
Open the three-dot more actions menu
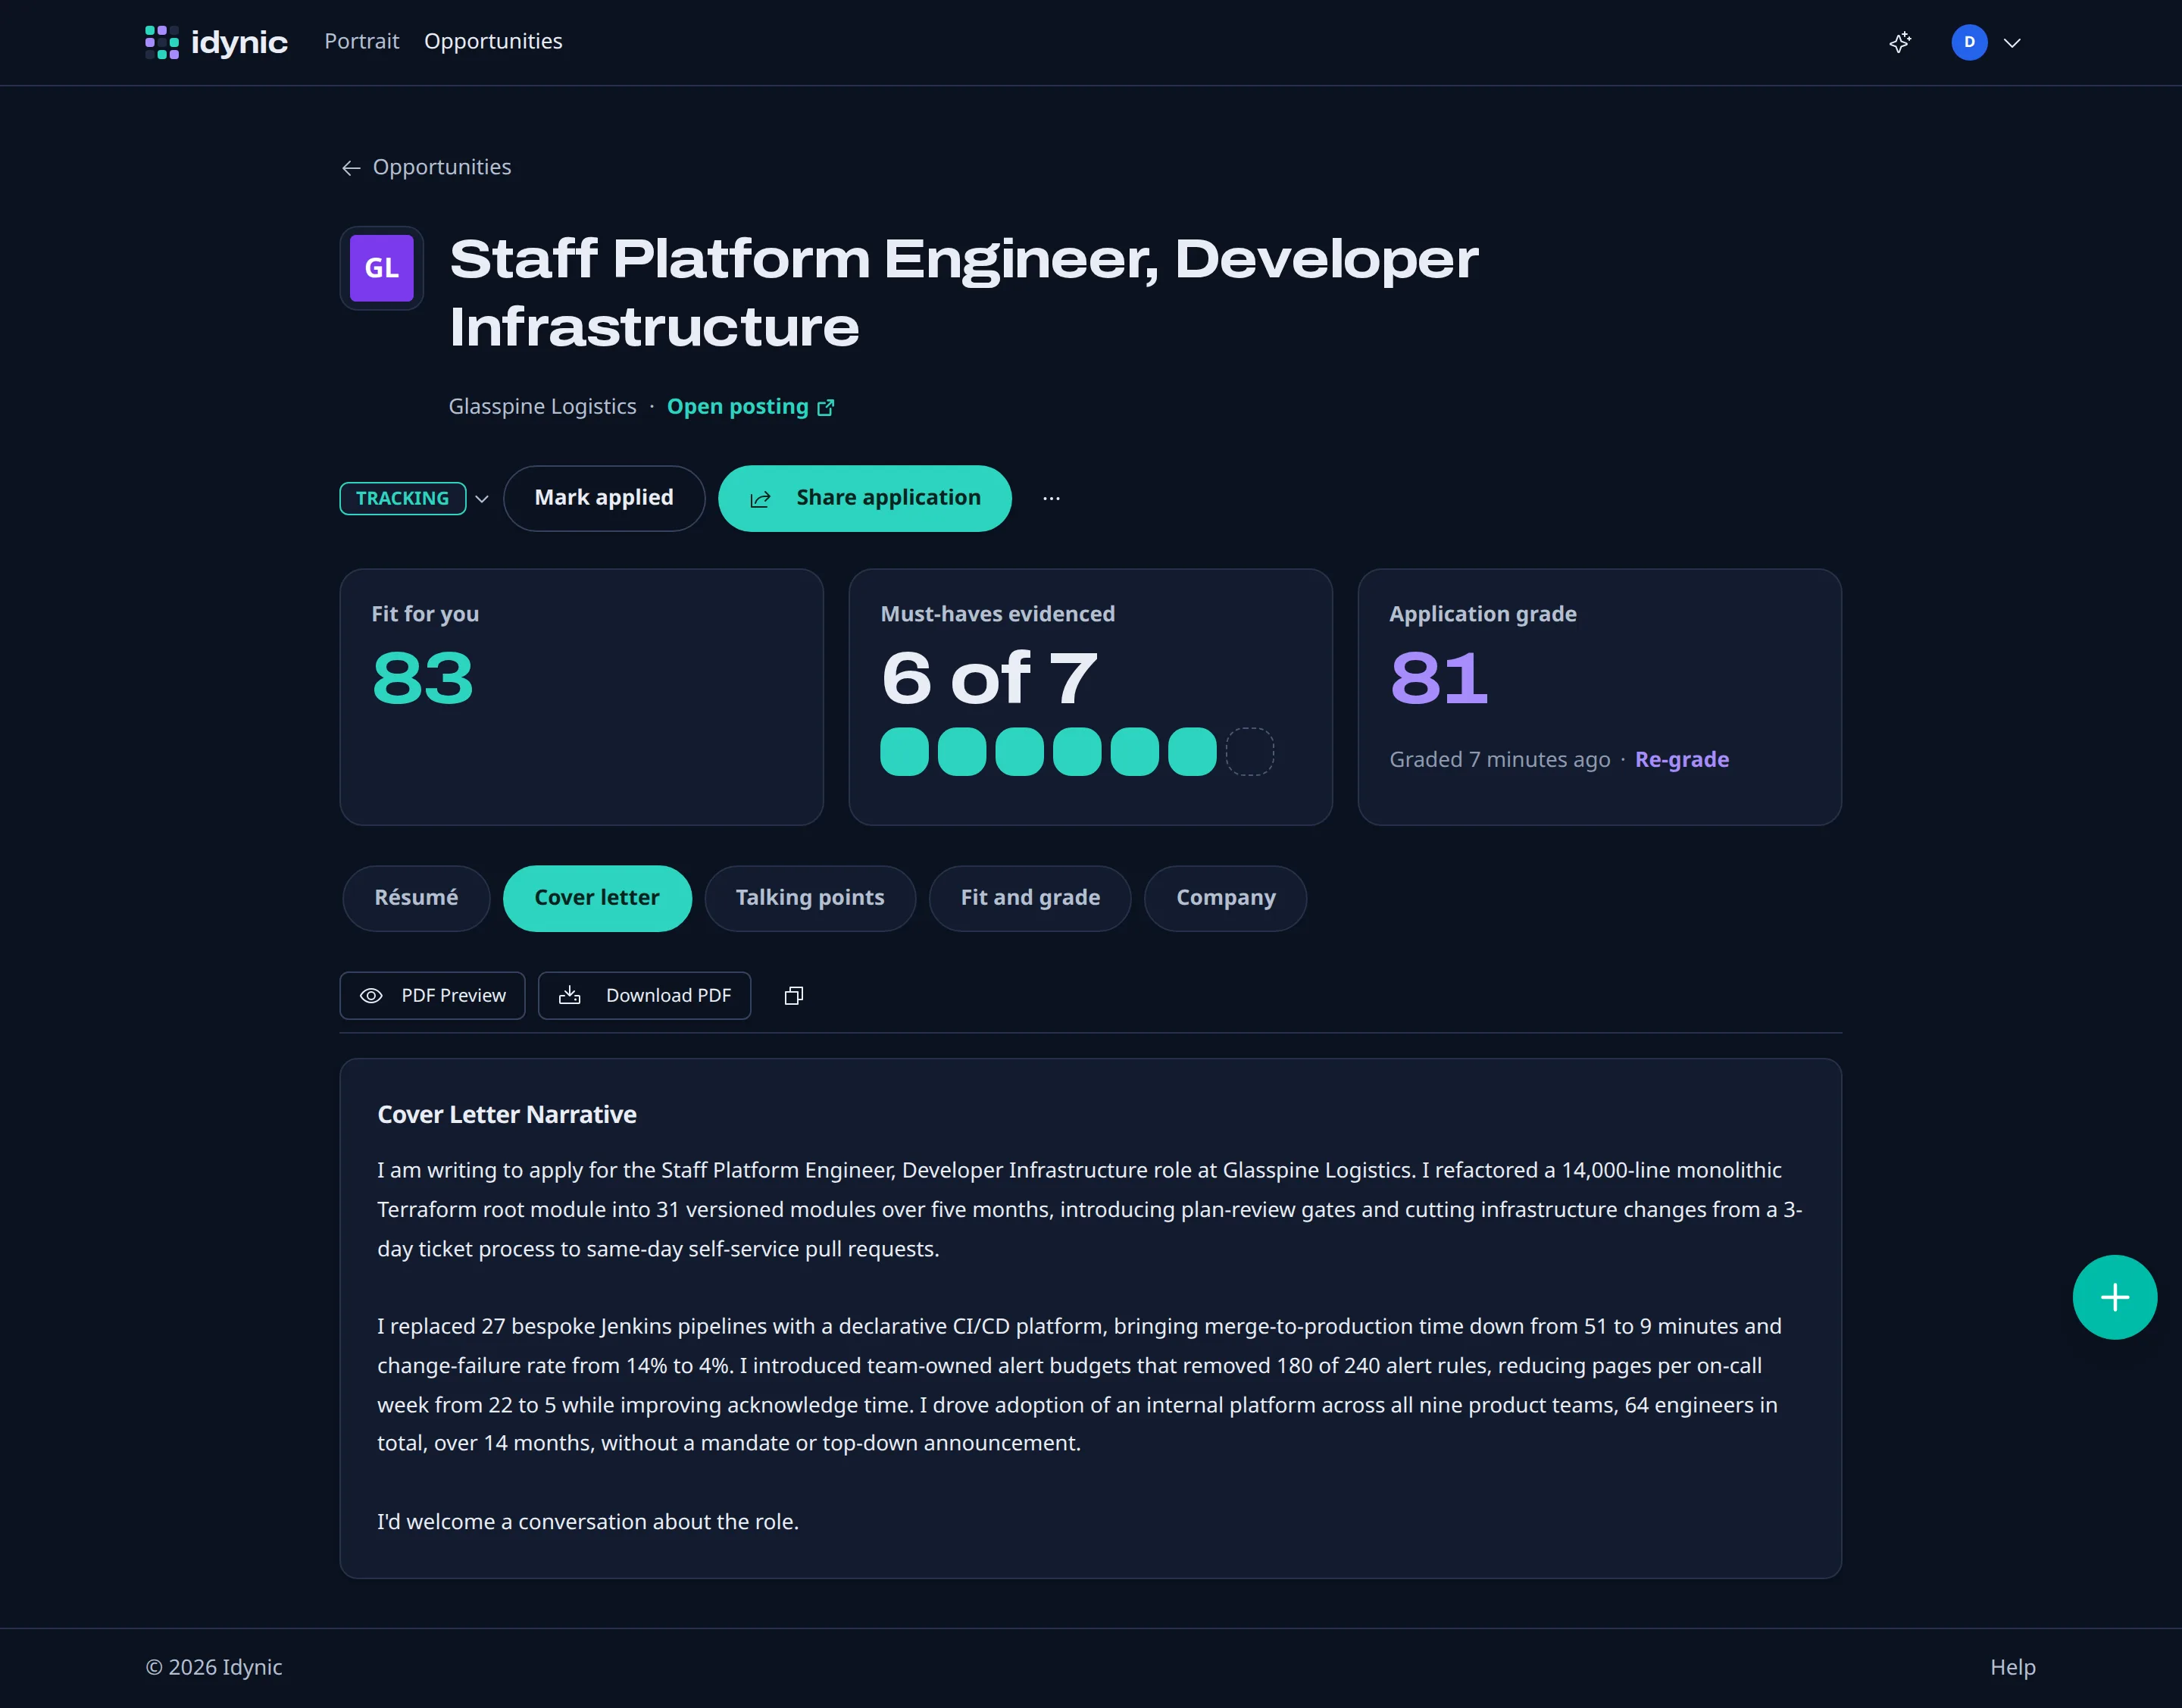(x=1051, y=498)
